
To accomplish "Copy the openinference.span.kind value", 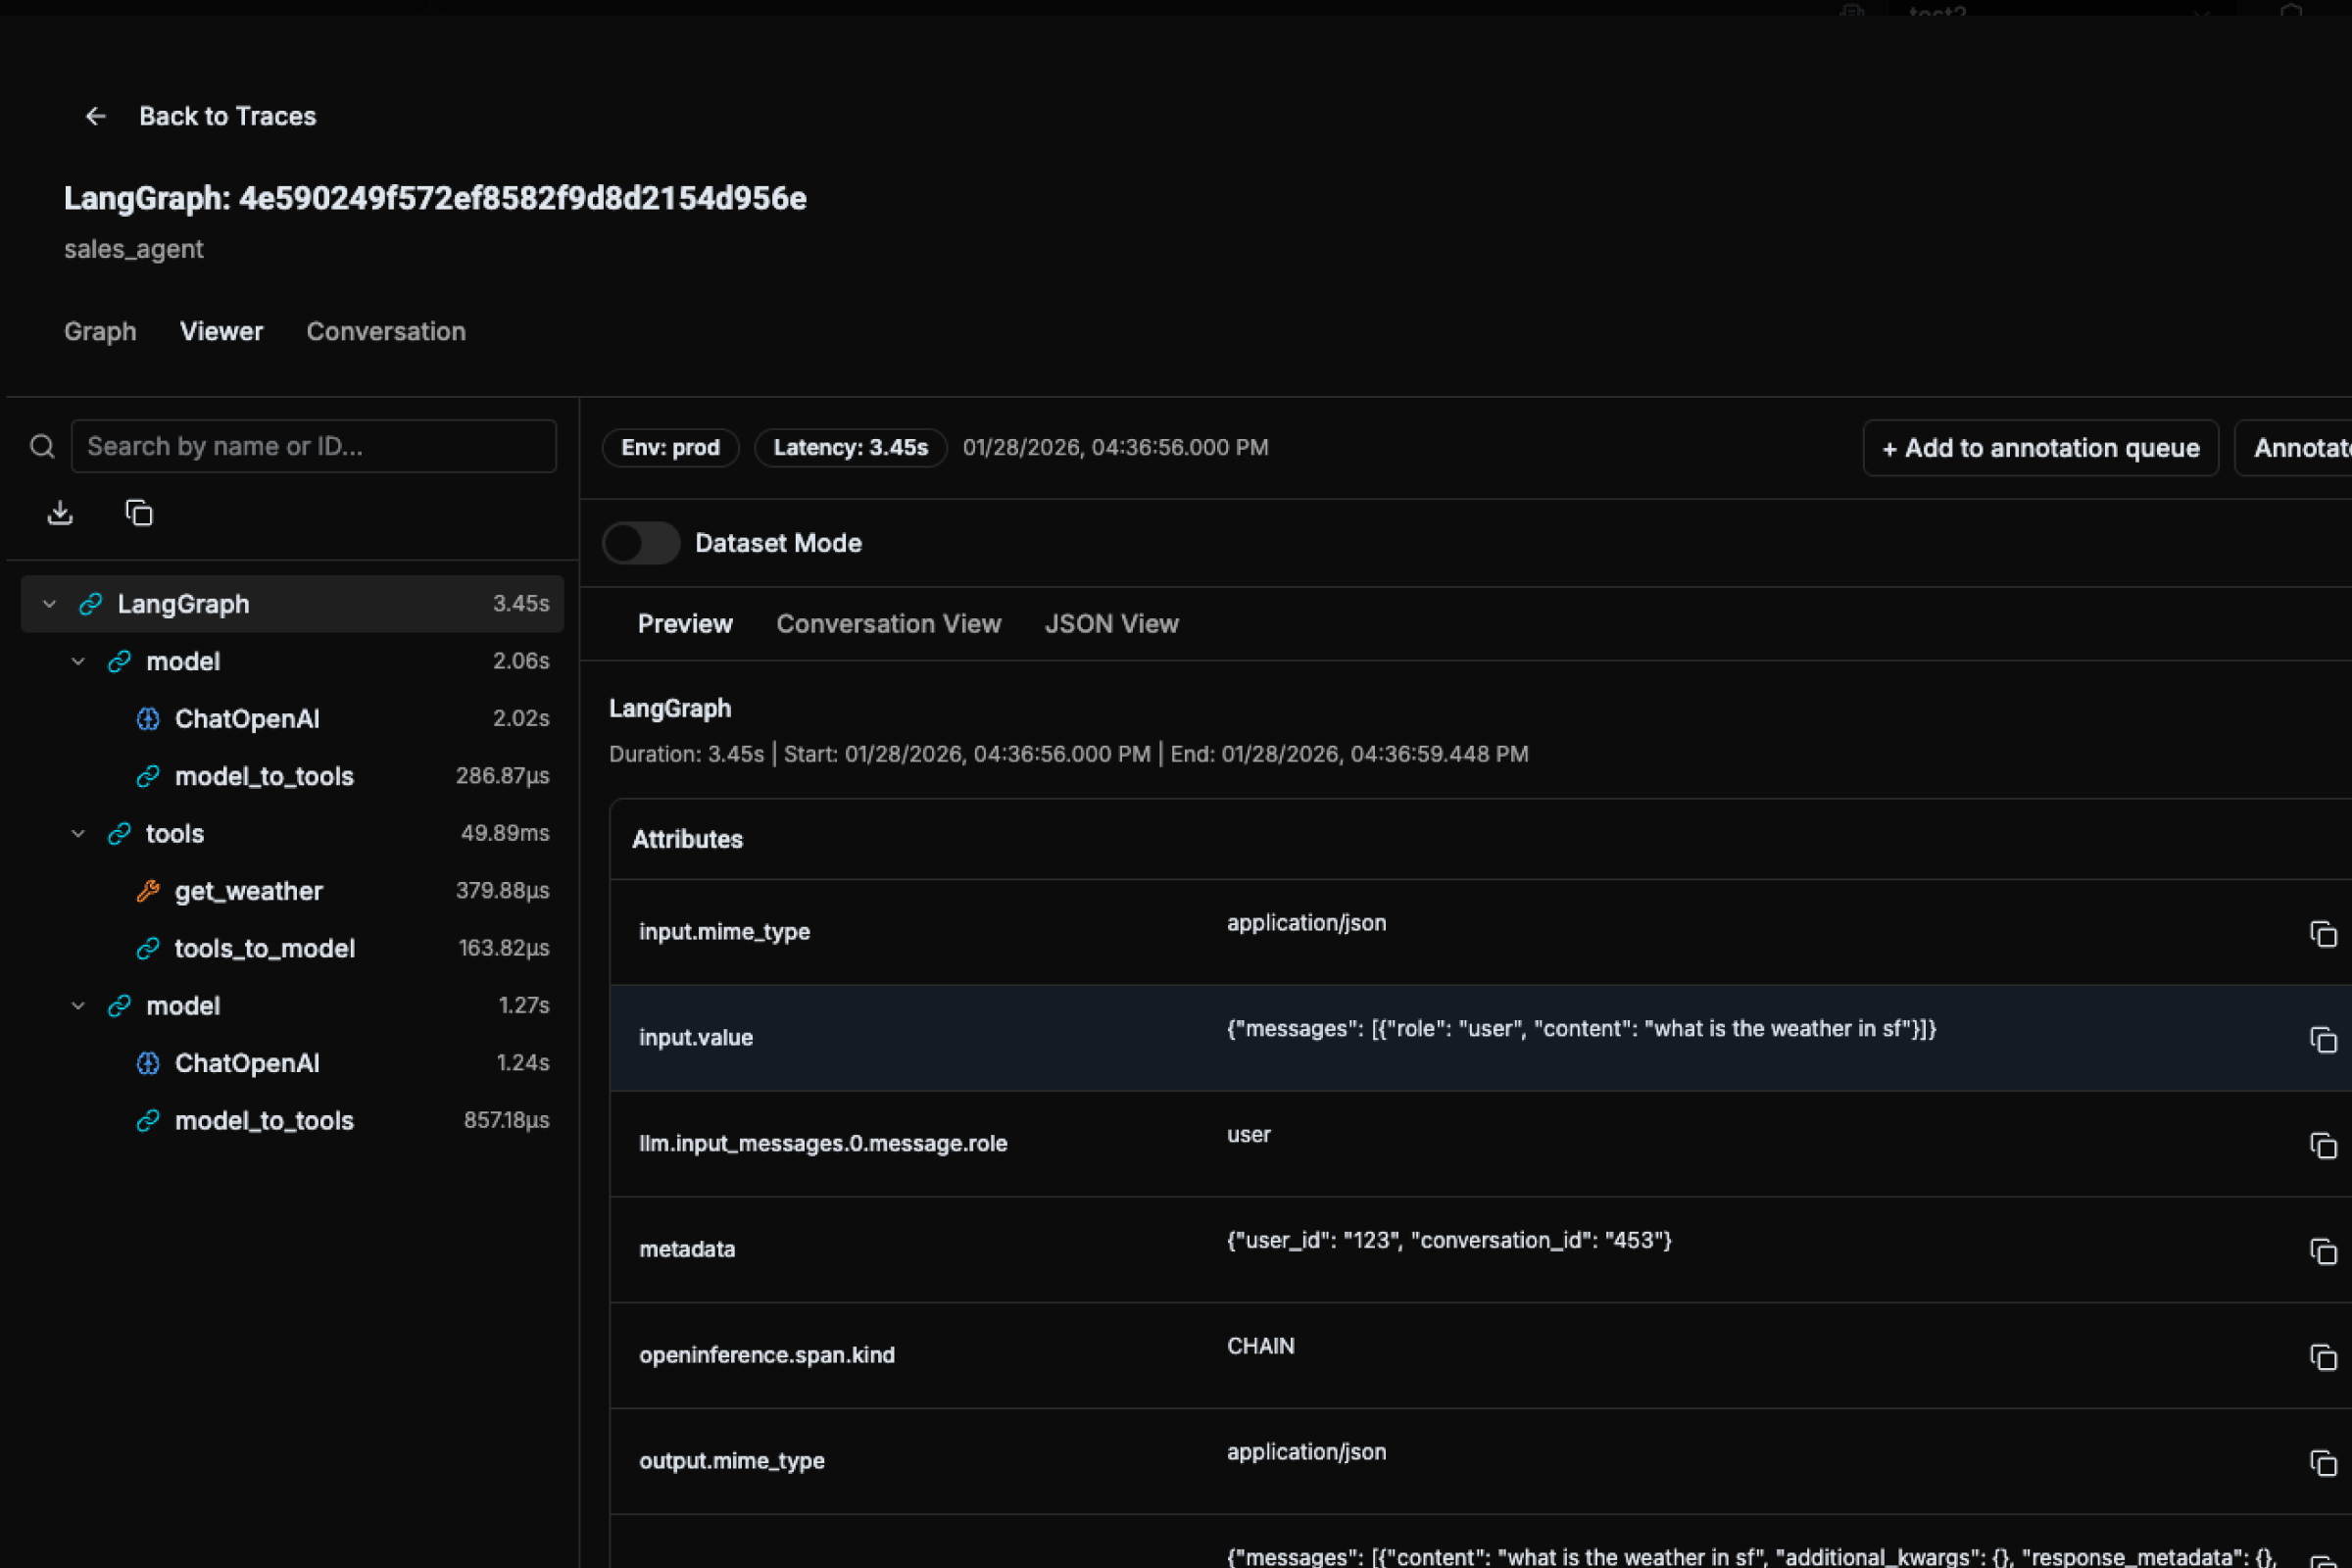I will pyautogui.click(x=2322, y=1358).
